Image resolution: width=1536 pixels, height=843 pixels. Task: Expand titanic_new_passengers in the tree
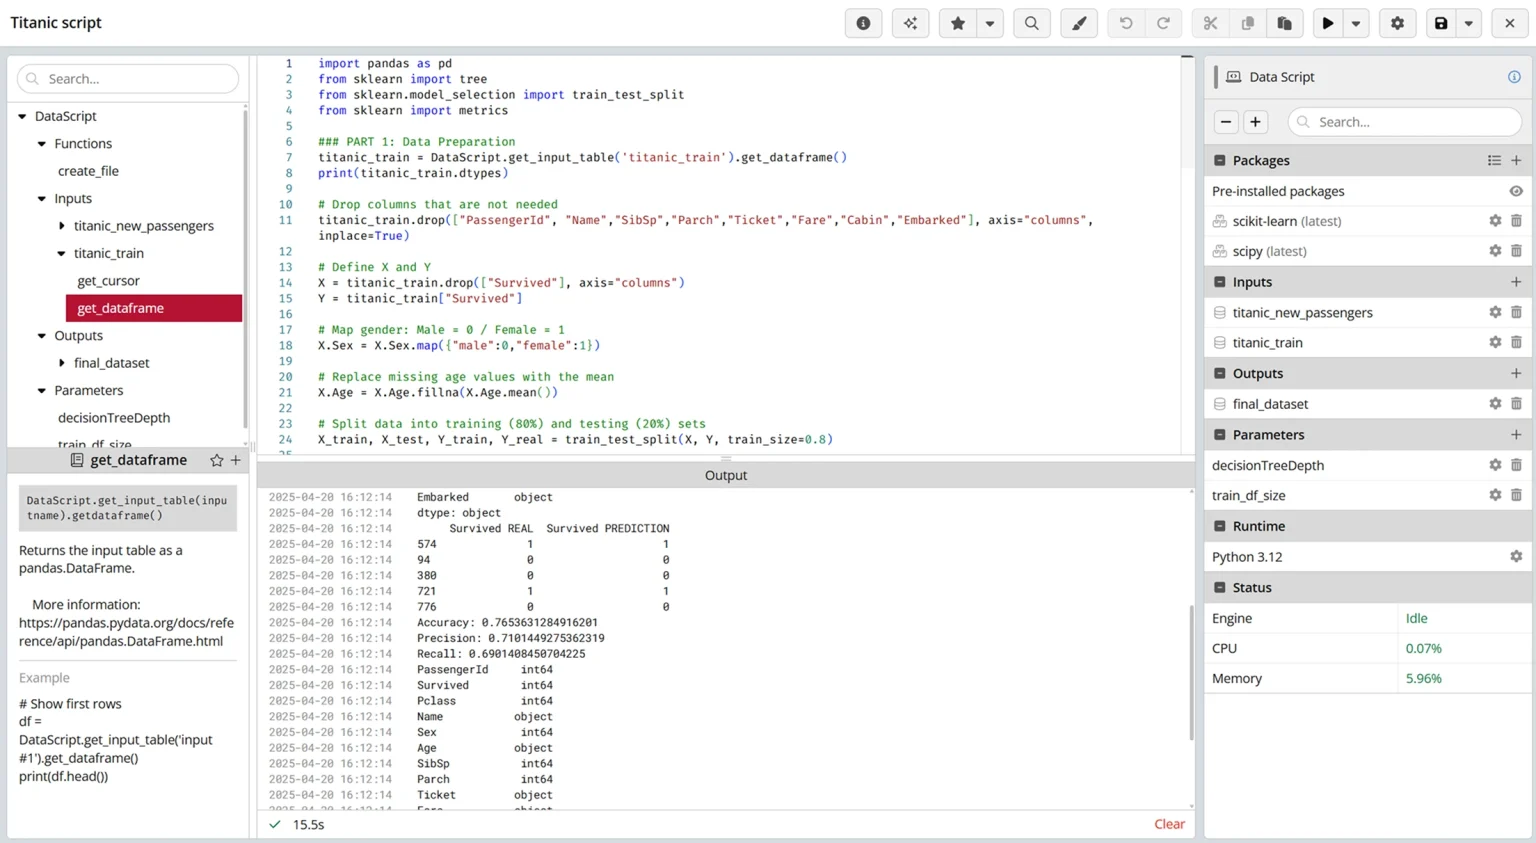pos(62,226)
